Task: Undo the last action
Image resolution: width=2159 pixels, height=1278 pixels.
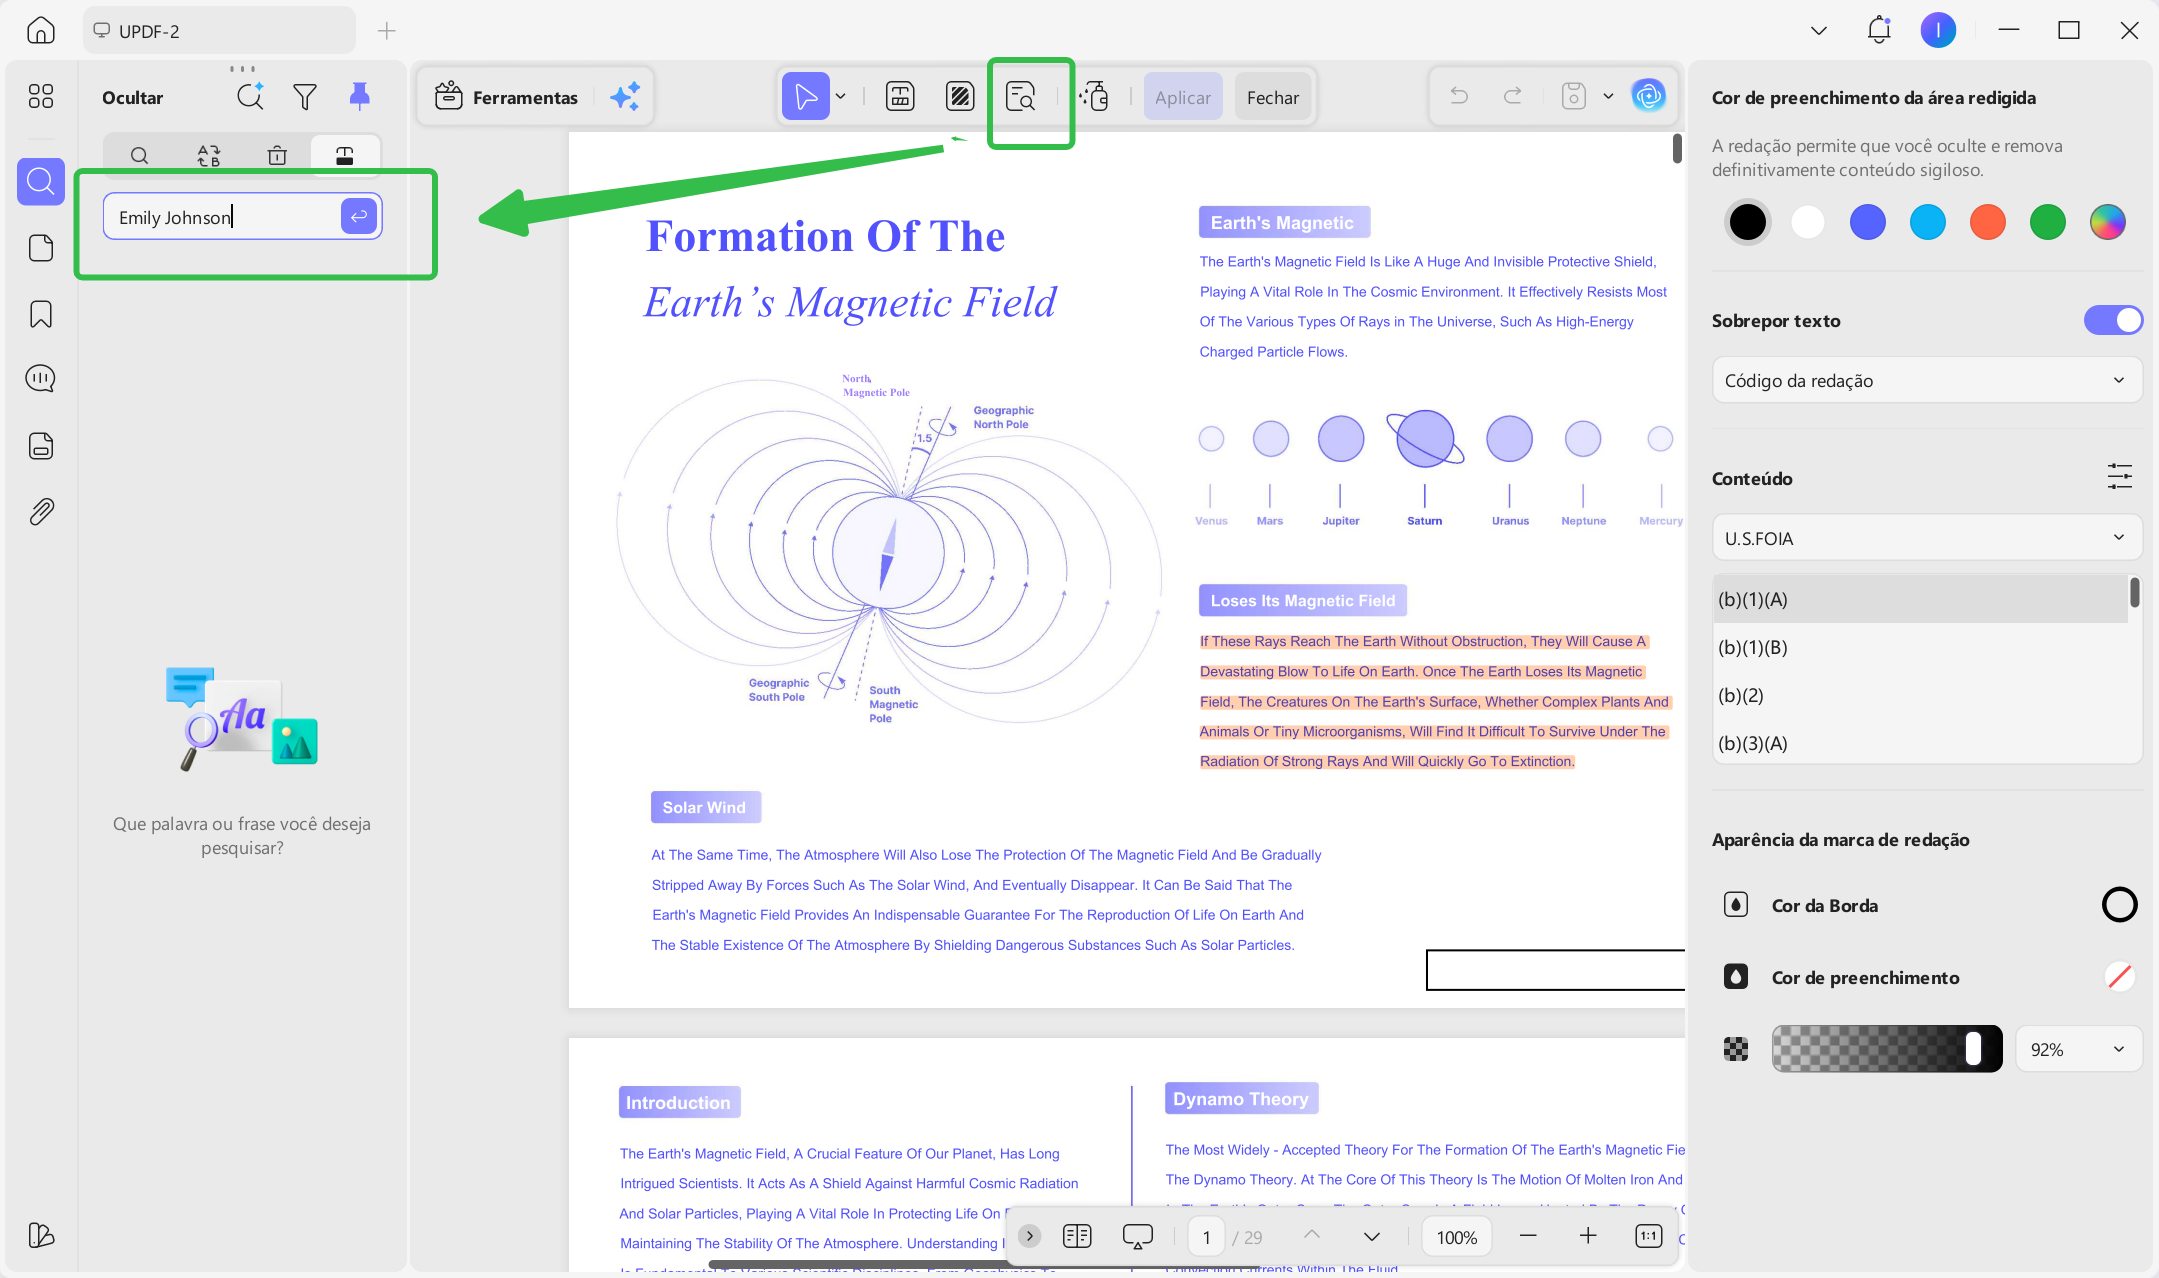Action: pos(1460,96)
